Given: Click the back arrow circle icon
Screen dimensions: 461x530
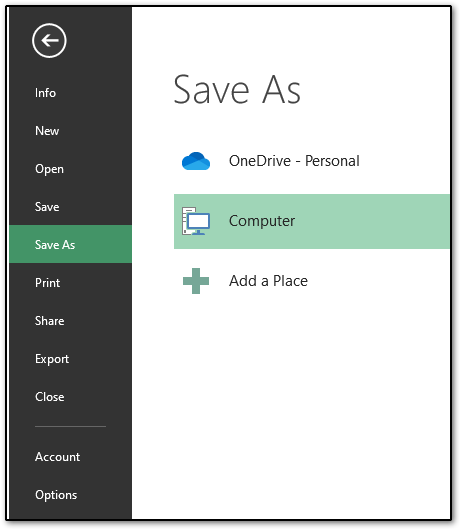Looking at the screenshot, I should (x=49, y=41).
